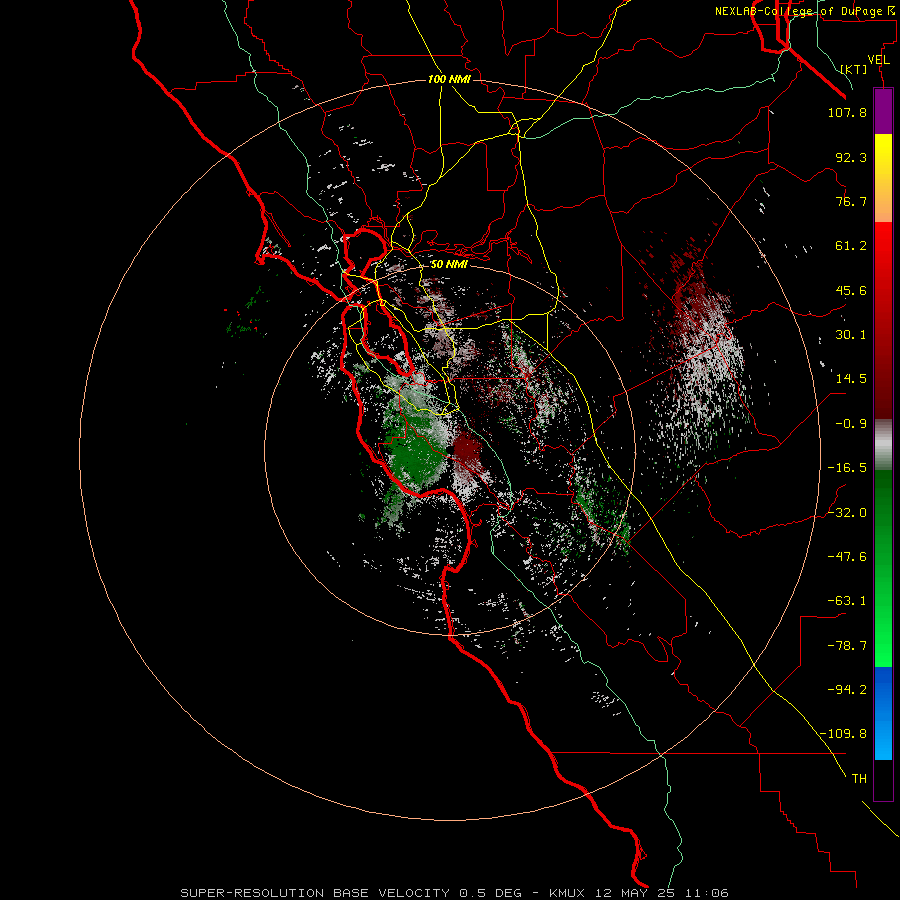Click the 61.2 scale value

(x=851, y=246)
